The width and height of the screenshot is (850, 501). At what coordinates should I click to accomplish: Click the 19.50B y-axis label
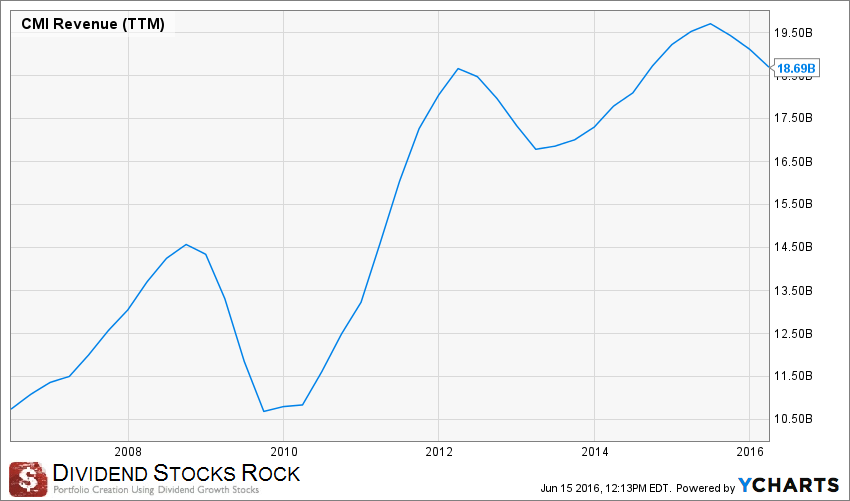click(798, 32)
